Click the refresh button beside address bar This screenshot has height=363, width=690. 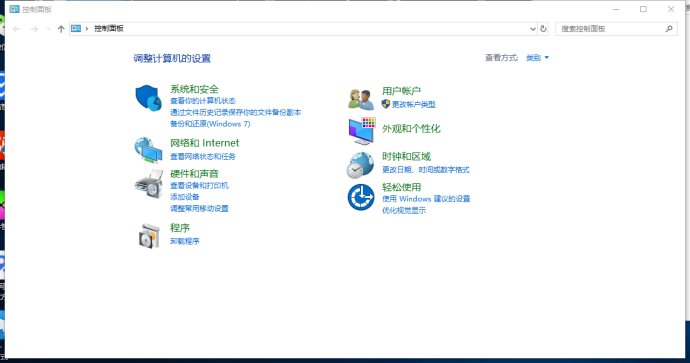543,29
